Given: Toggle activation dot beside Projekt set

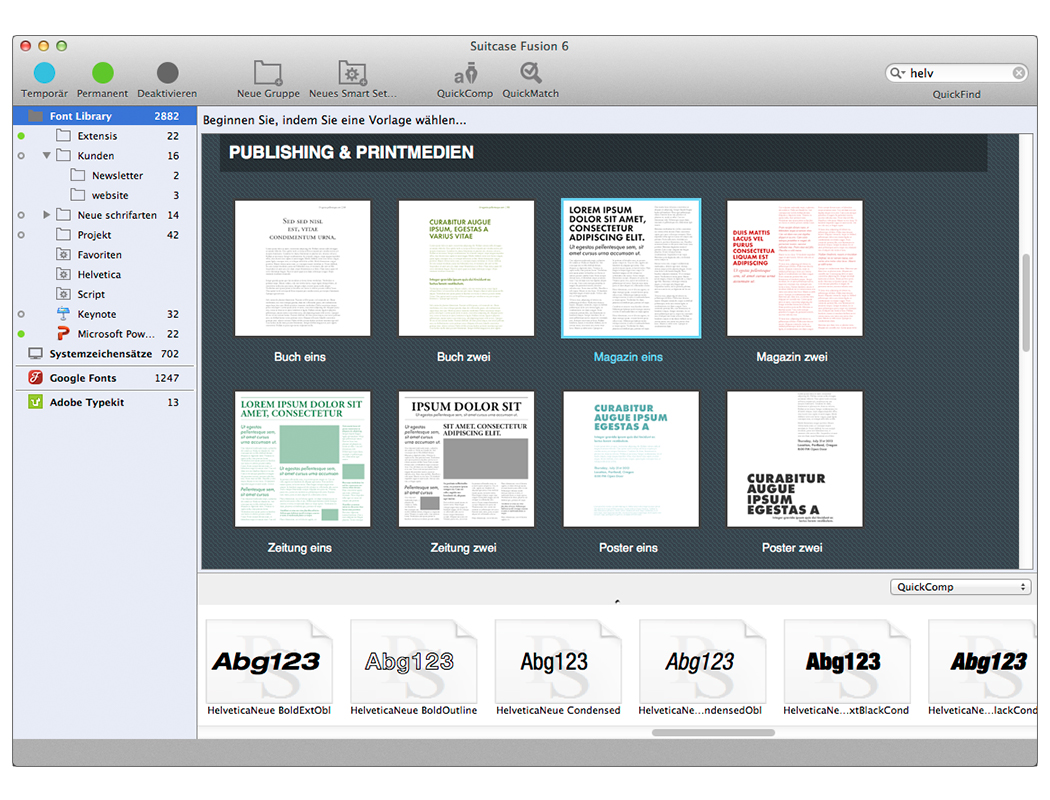Looking at the screenshot, I should (21, 235).
